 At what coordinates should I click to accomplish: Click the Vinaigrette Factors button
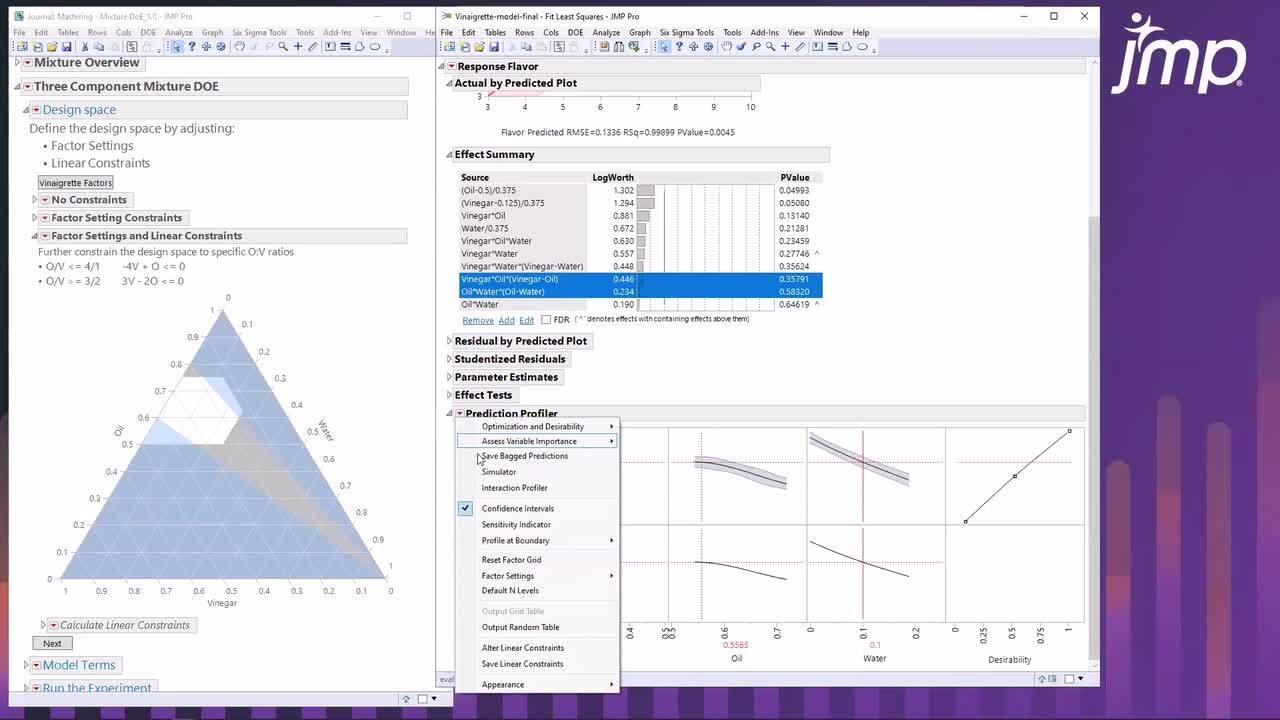[76, 183]
